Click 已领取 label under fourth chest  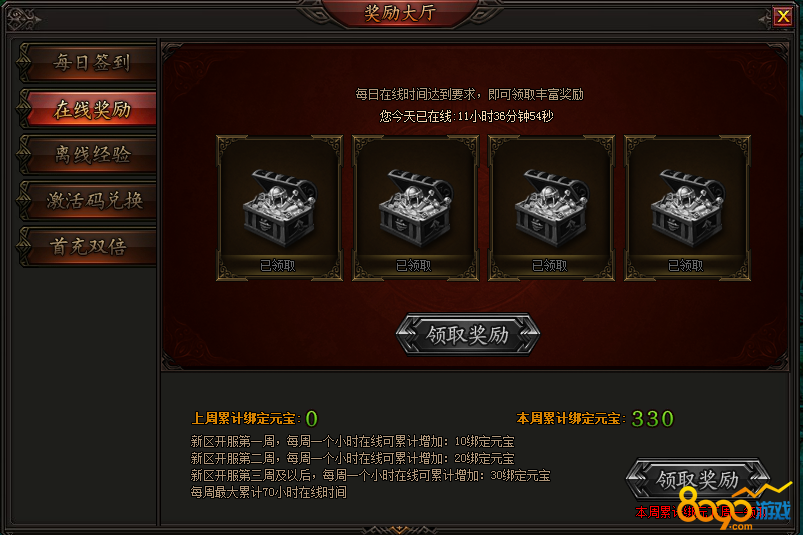tap(686, 265)
